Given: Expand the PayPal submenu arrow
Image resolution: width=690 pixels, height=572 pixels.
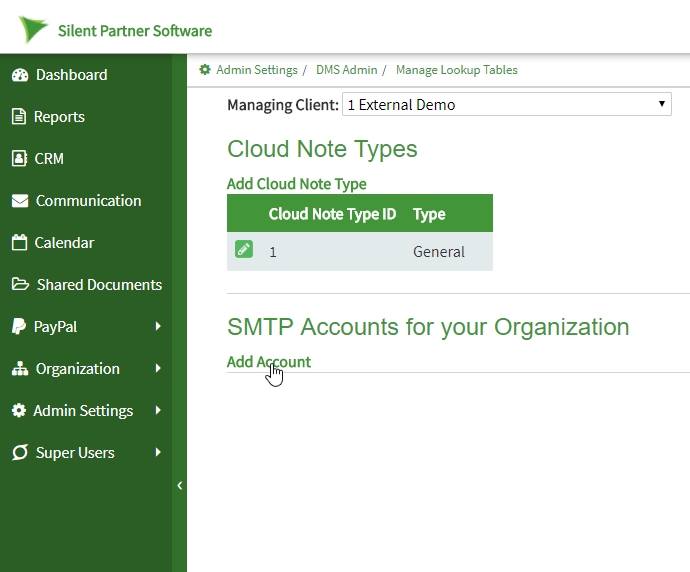Looking at the screenshot, I should (158, 327).
